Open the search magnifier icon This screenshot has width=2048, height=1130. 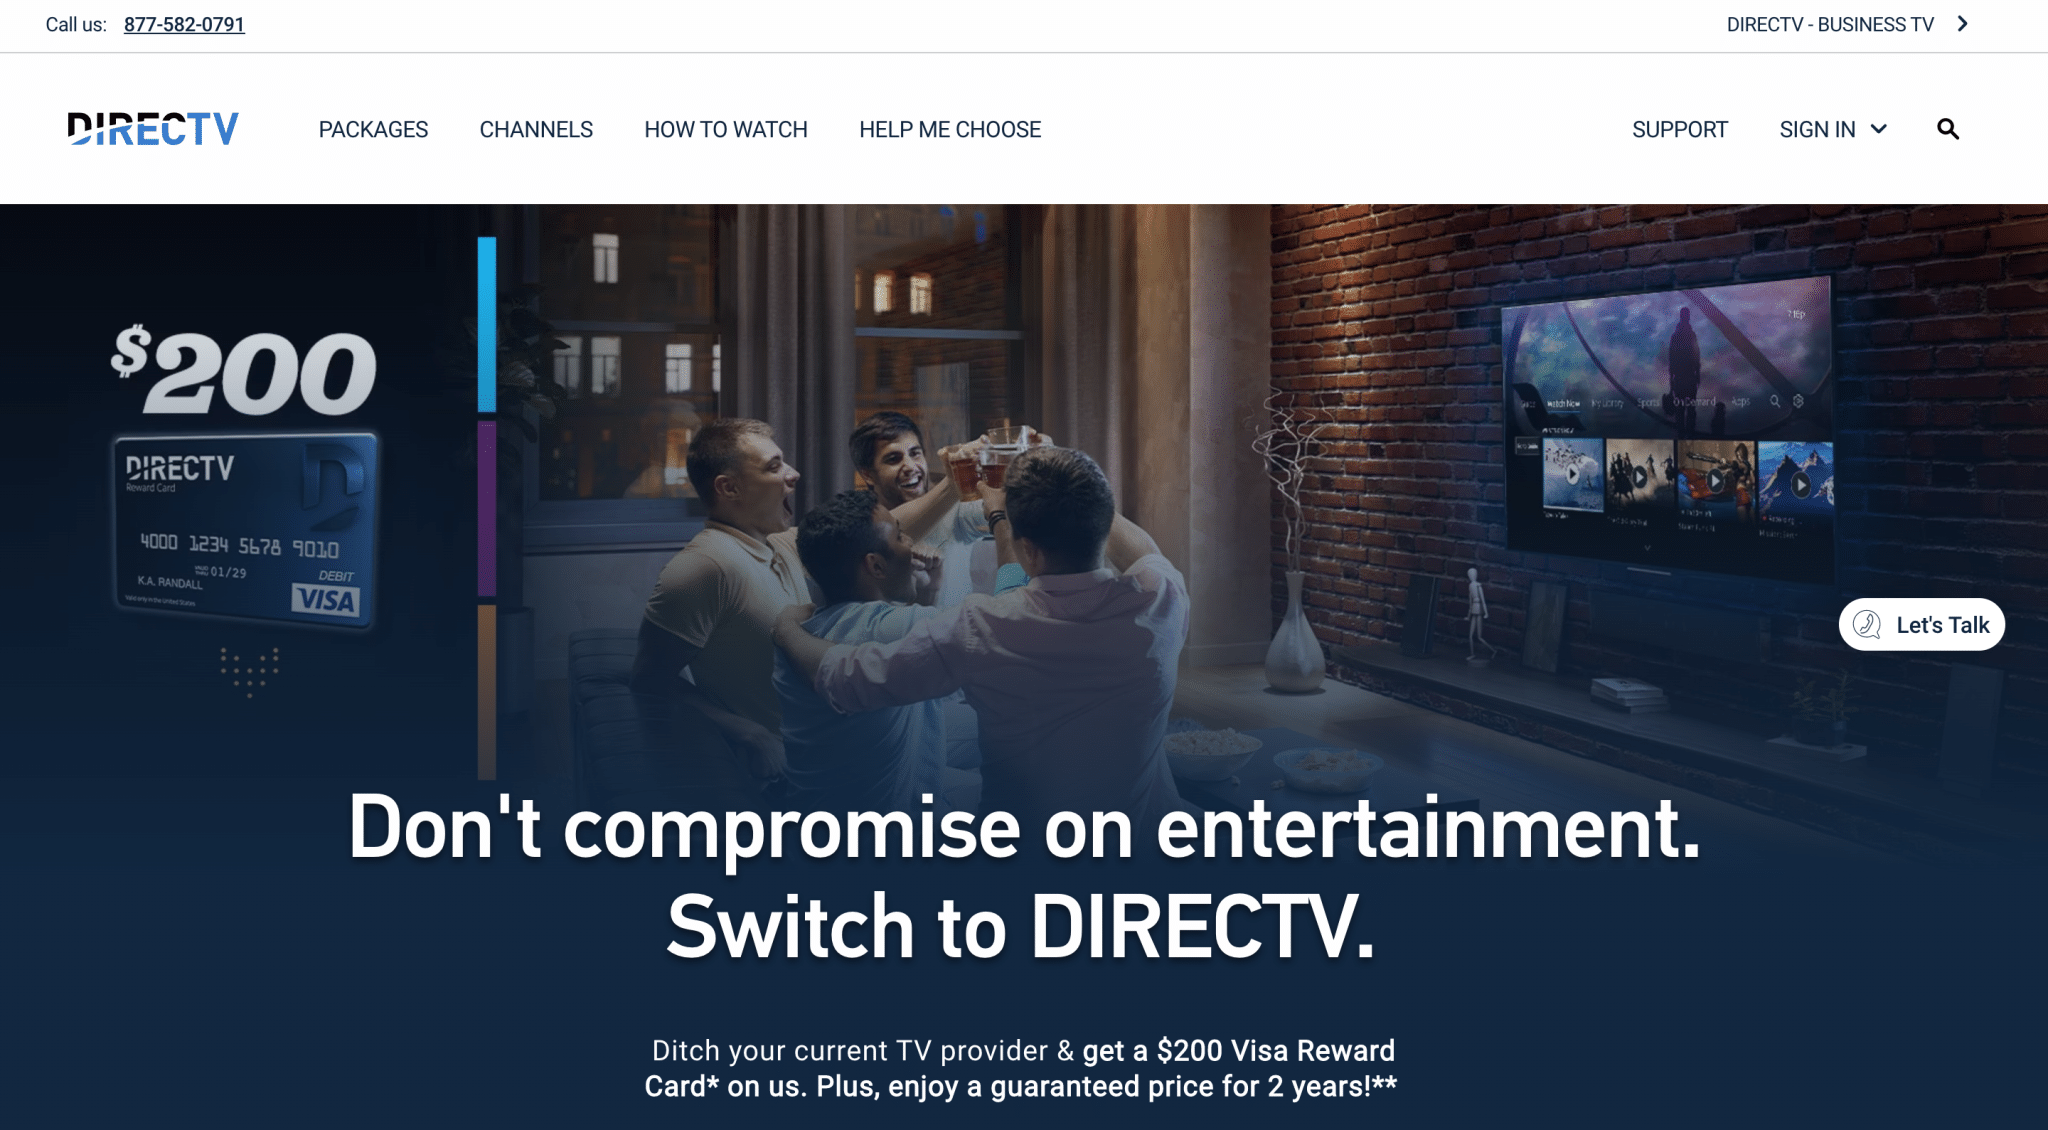[x=1947, y=129]
